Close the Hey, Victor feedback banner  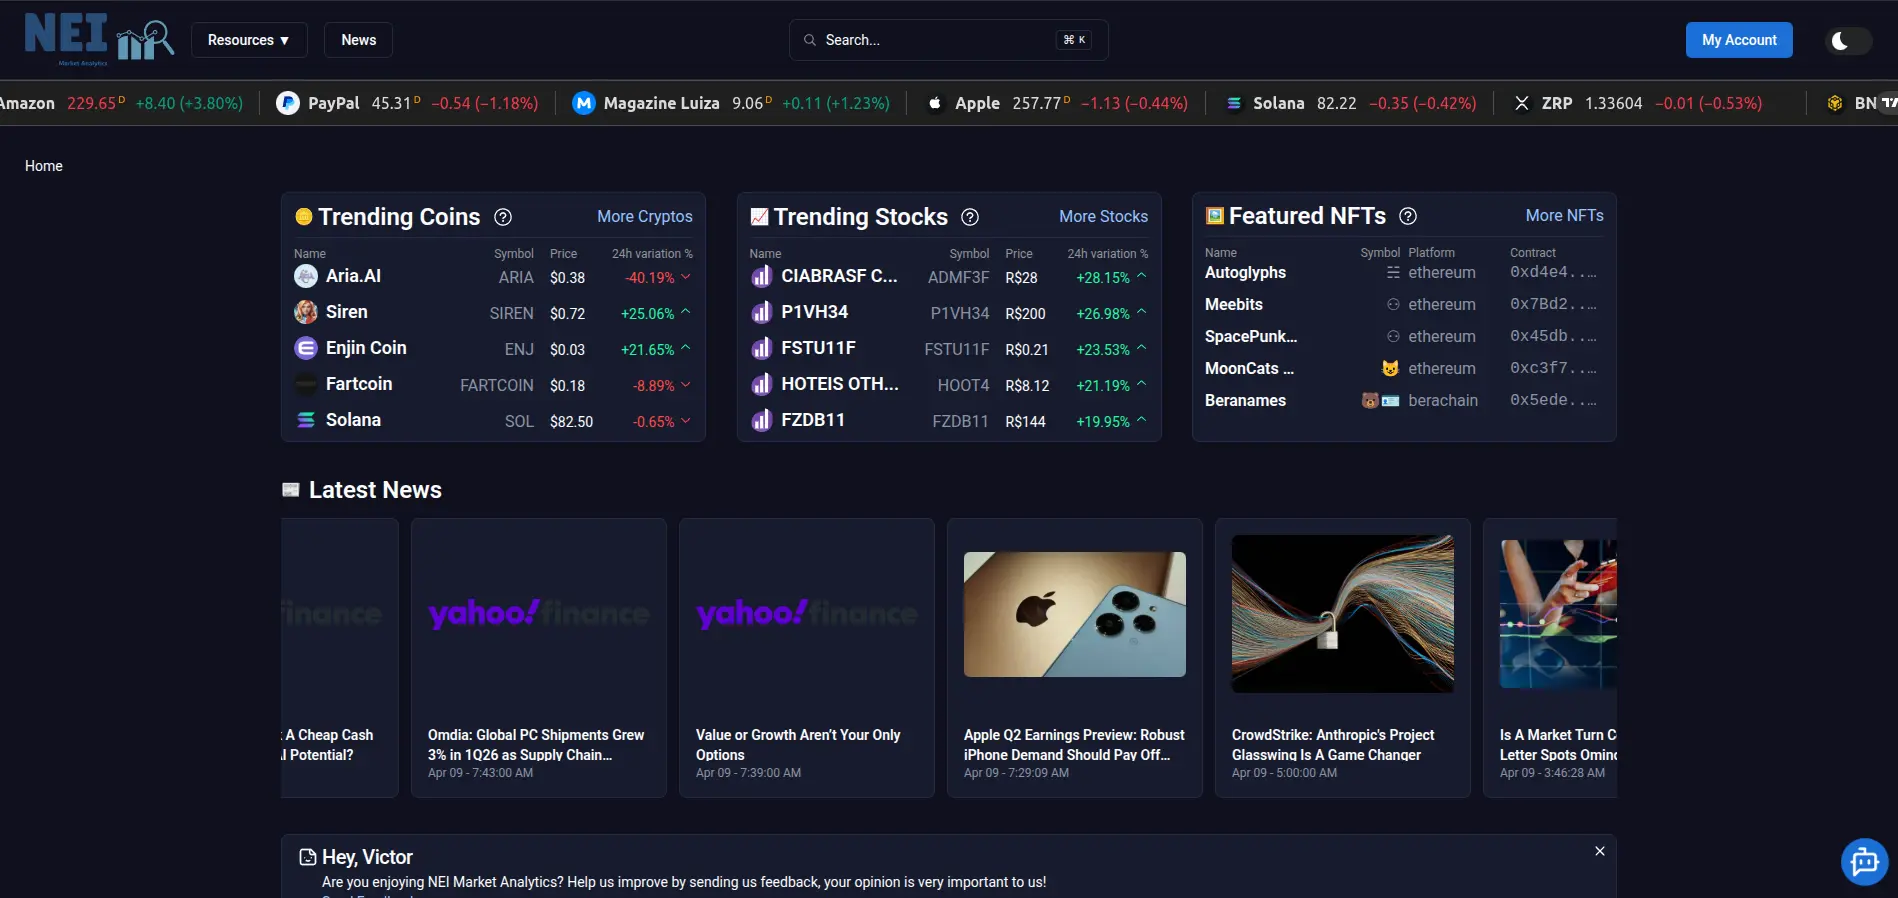(x=1600, y=851)
